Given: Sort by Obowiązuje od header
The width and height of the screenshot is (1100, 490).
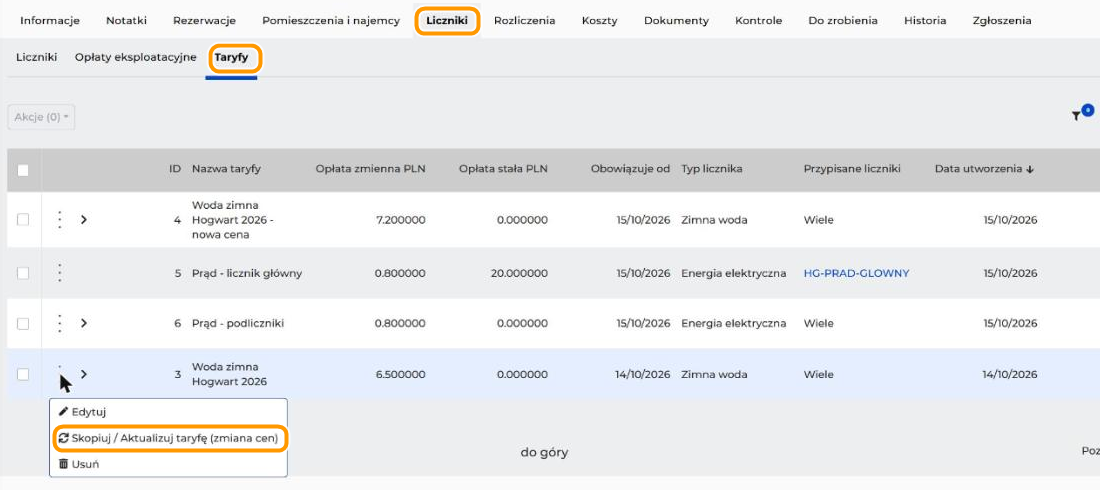Looking at the screenshot, I should tap(630, 169).
